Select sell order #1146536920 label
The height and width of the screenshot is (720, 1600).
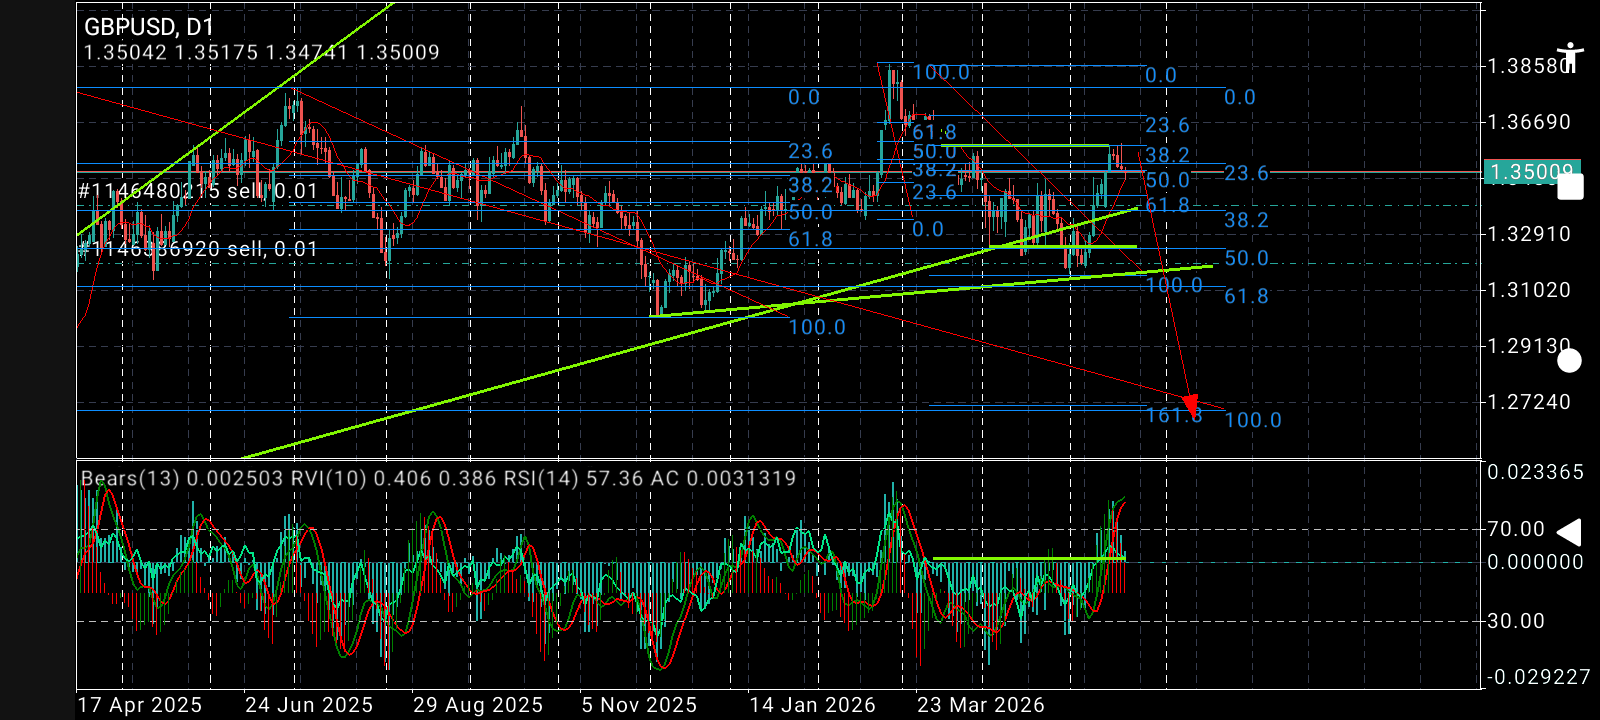(198, 248)
